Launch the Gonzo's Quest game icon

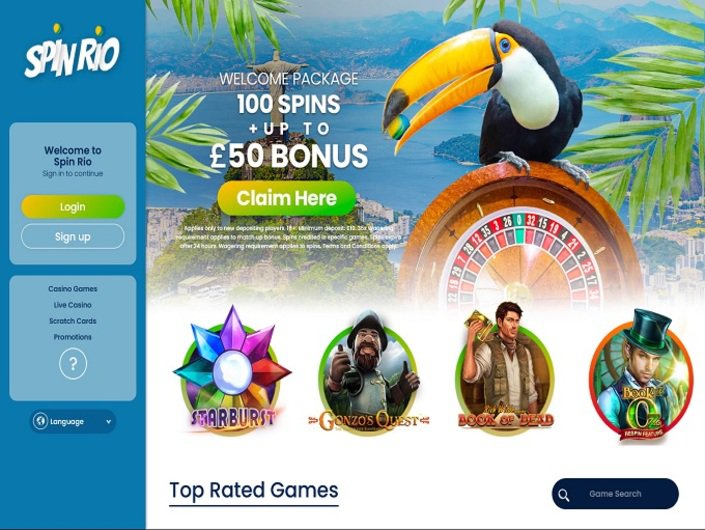(369, 373)
